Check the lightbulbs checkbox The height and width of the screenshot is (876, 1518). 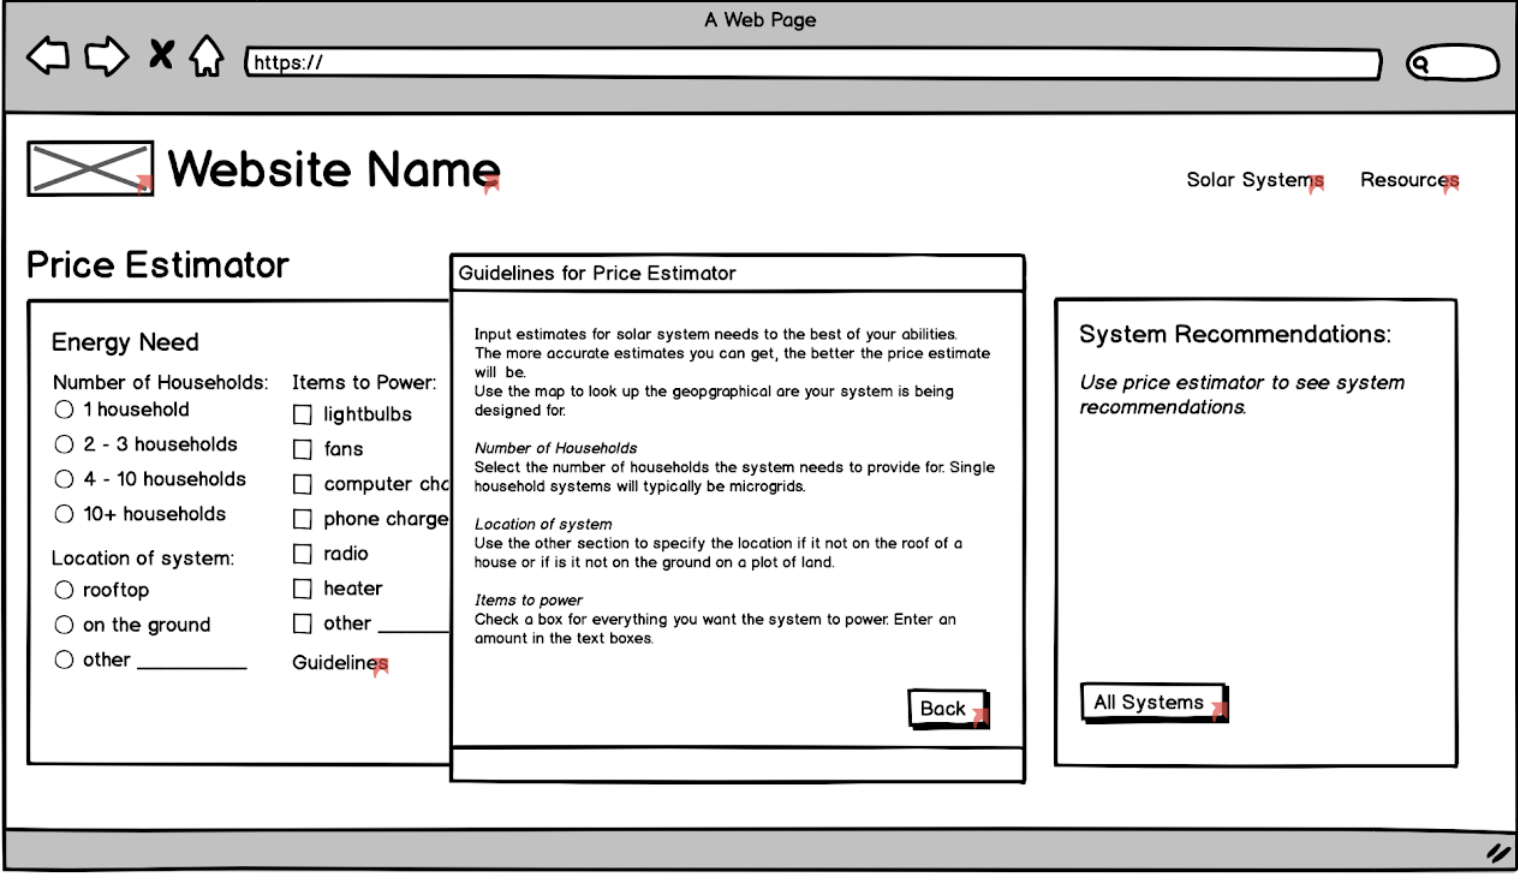(302, 414)
